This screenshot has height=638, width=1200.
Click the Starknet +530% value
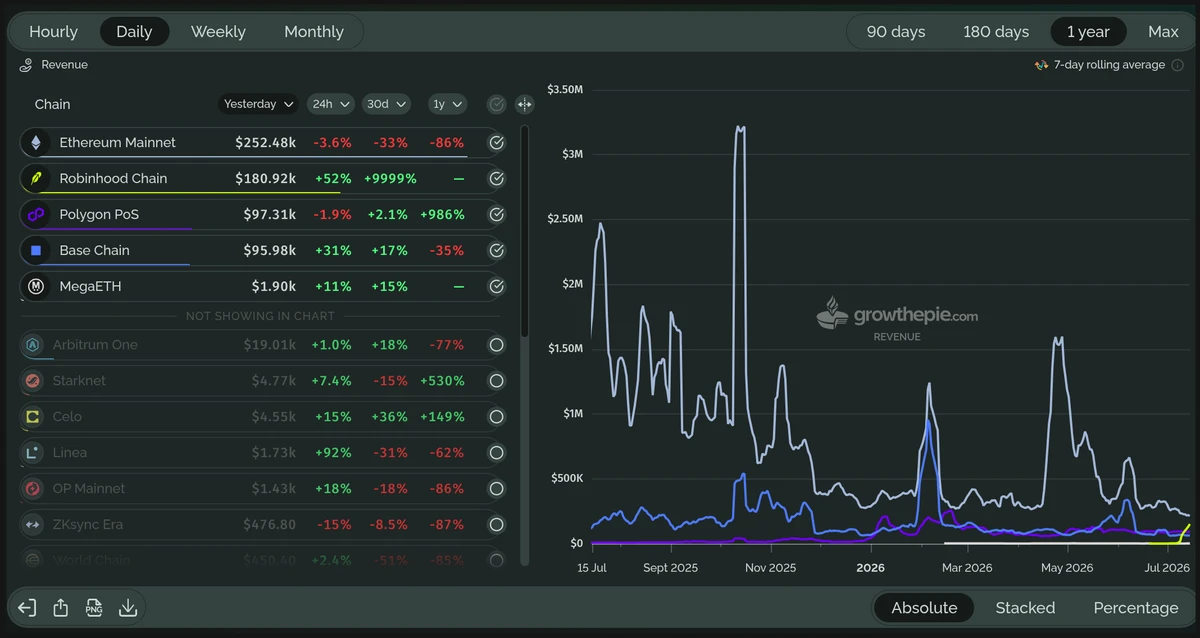tap(442, 381)
